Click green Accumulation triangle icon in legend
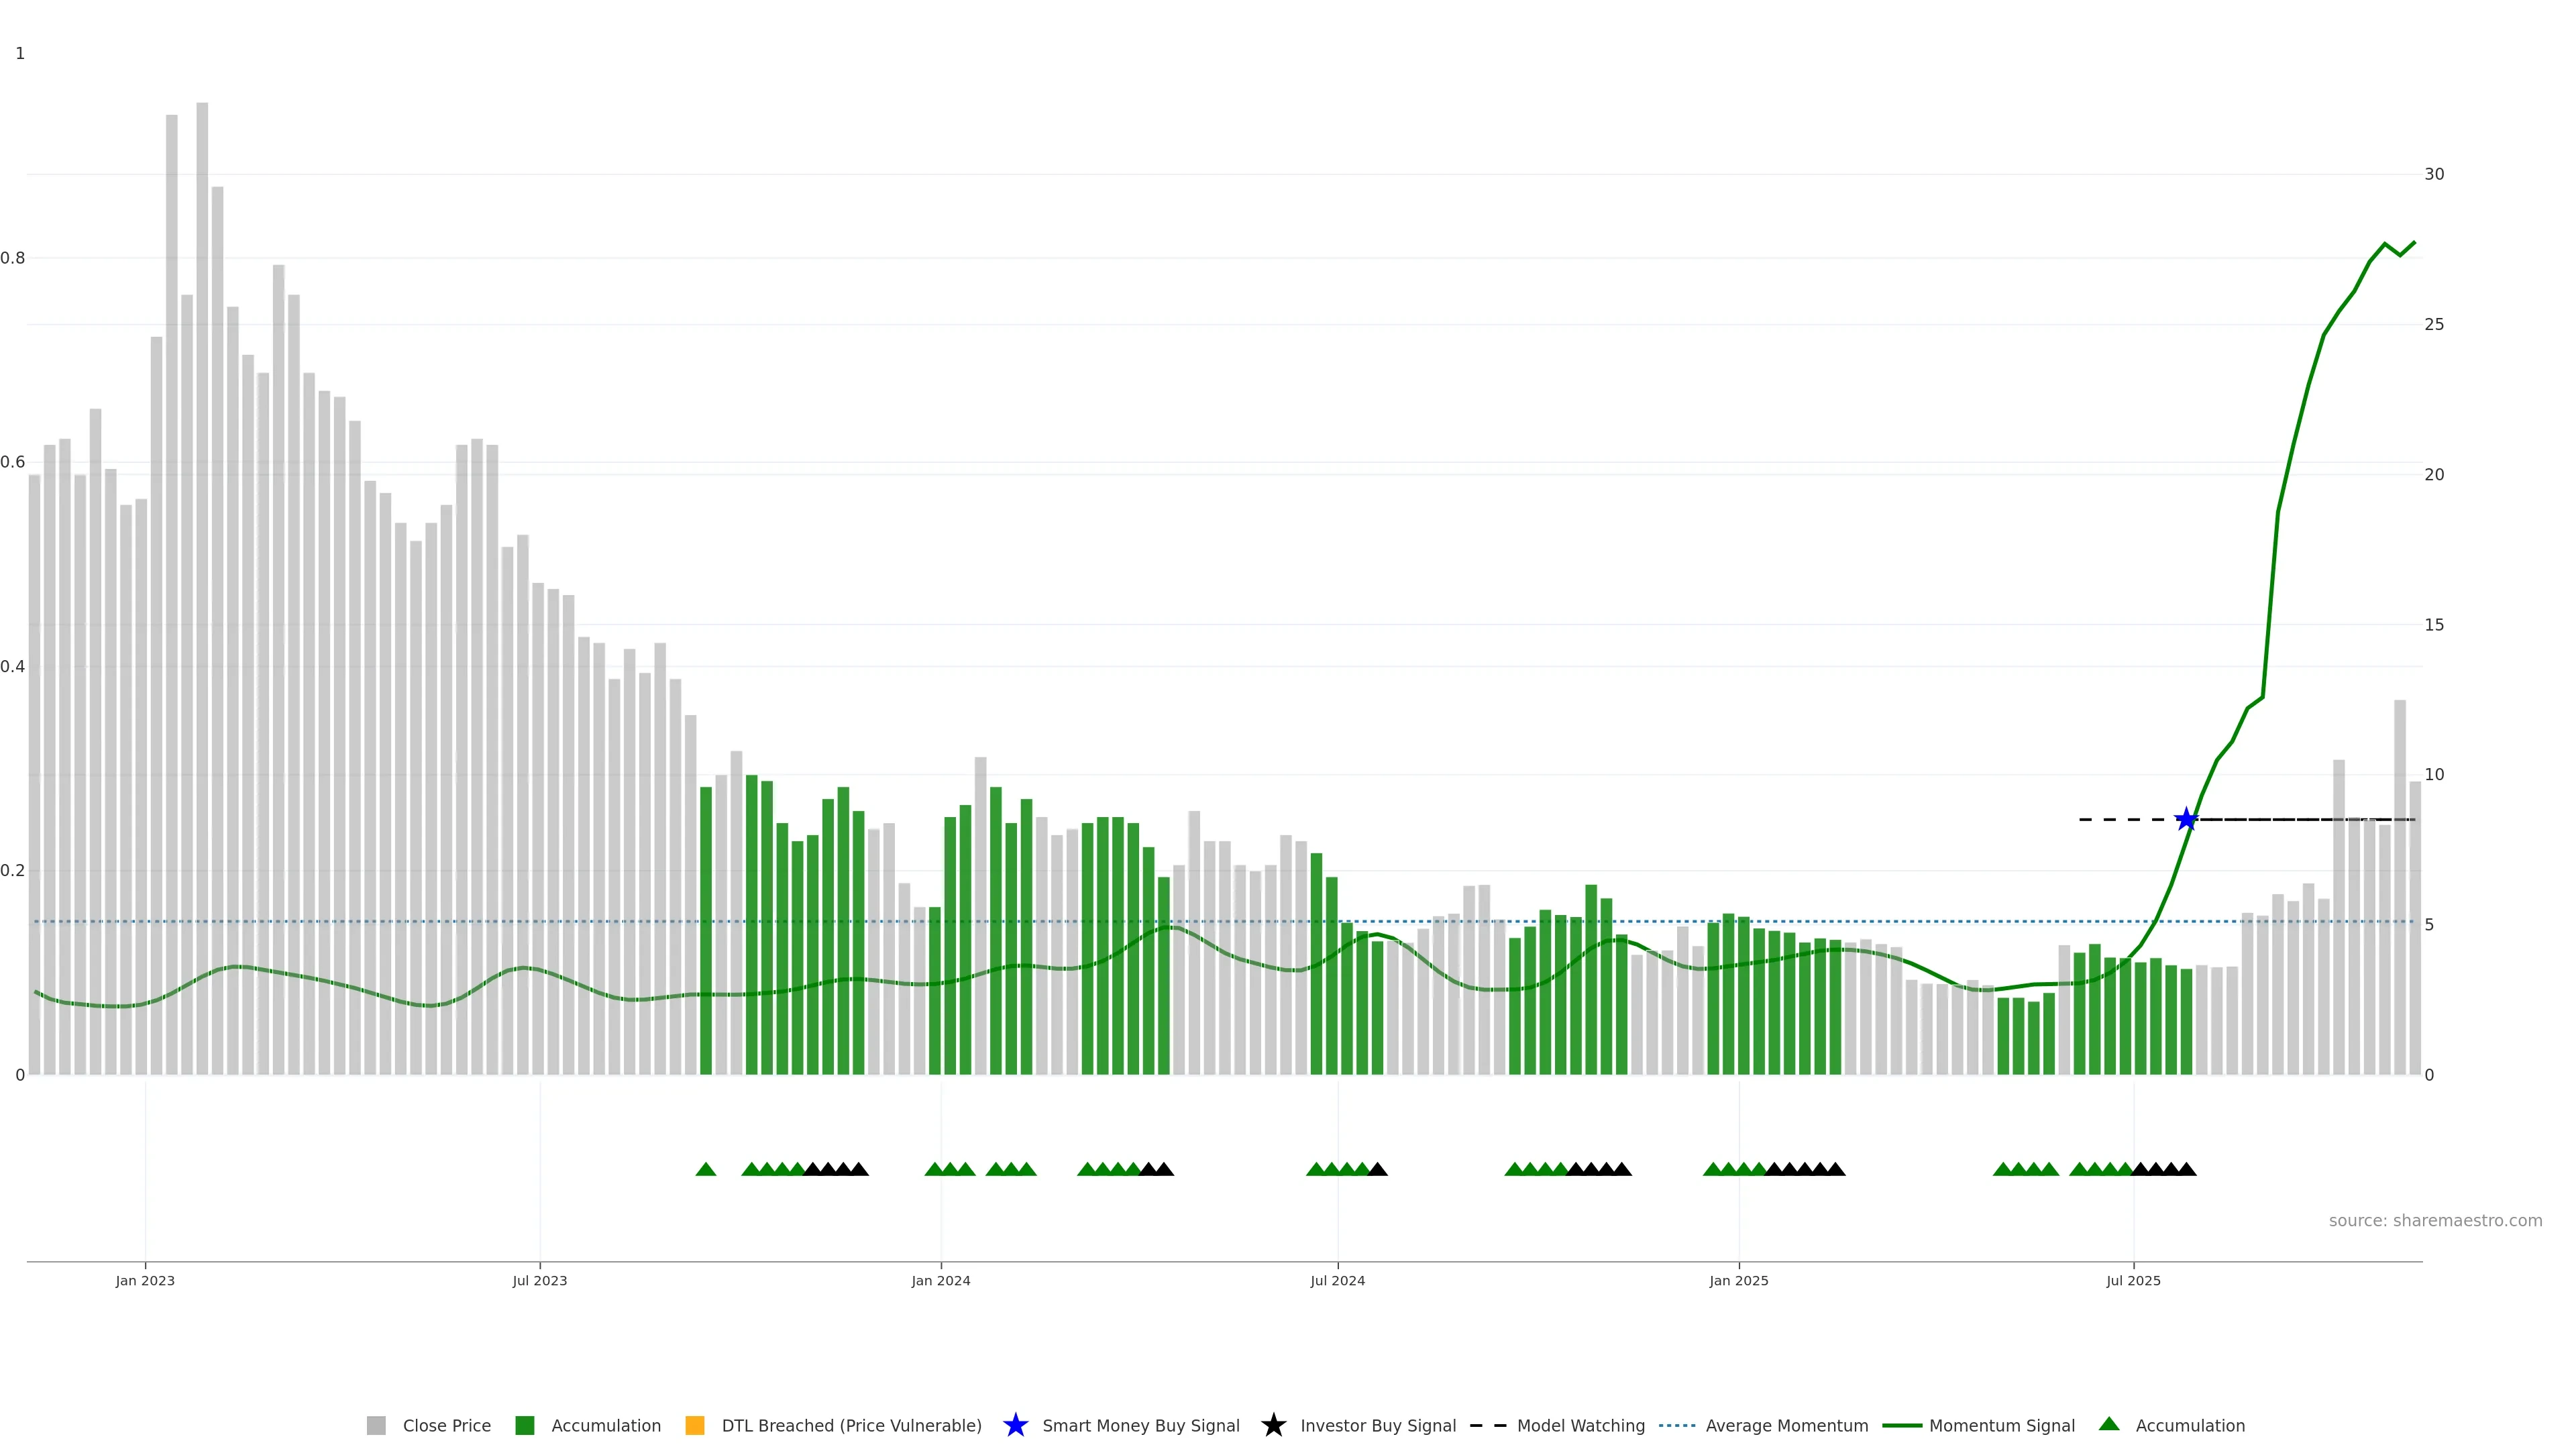This screenshot has width=2576, height=1449. coord(2109,1425)
